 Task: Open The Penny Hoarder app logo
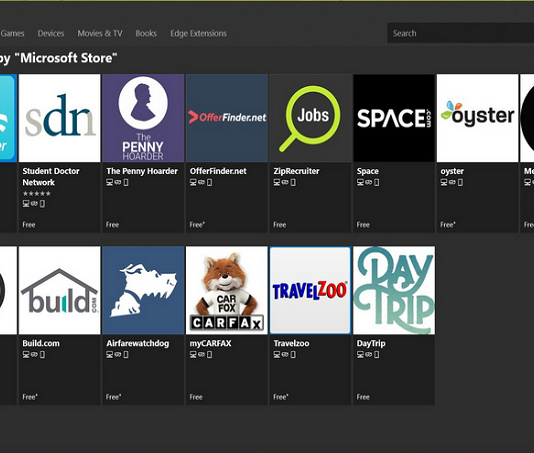tap(143, 118)
